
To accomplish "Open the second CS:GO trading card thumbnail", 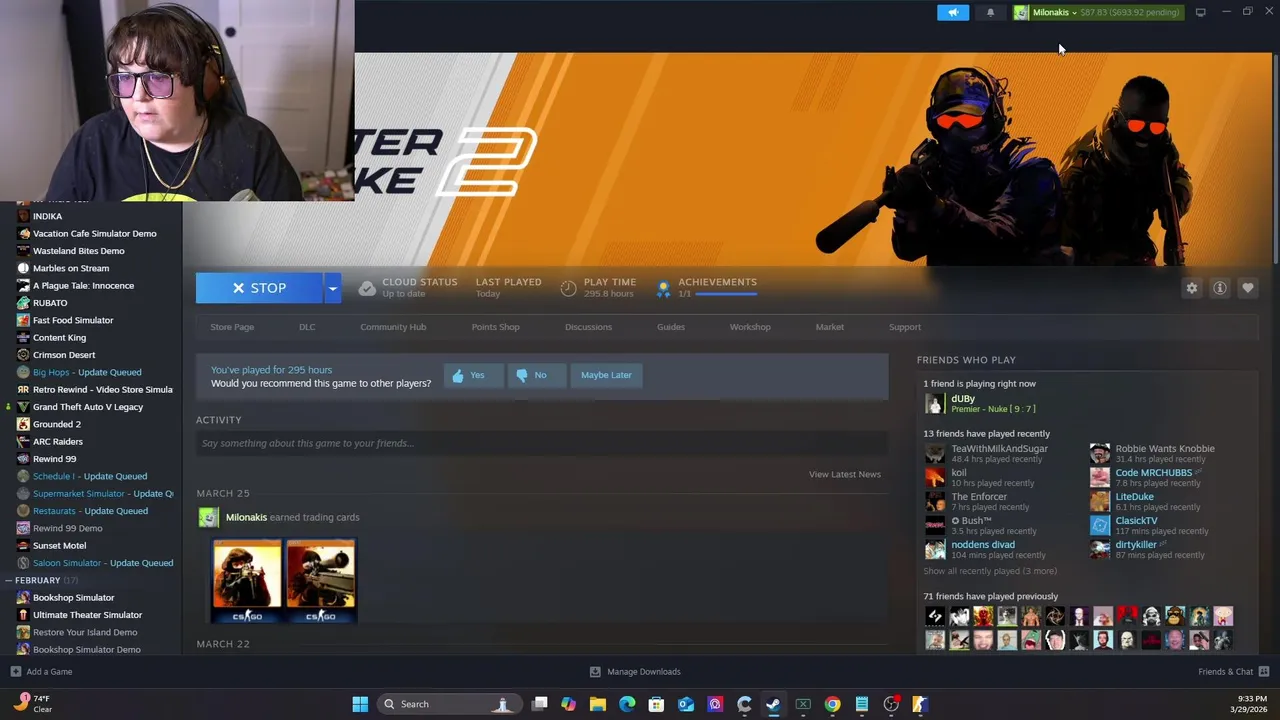I will (x=320, y=581).
